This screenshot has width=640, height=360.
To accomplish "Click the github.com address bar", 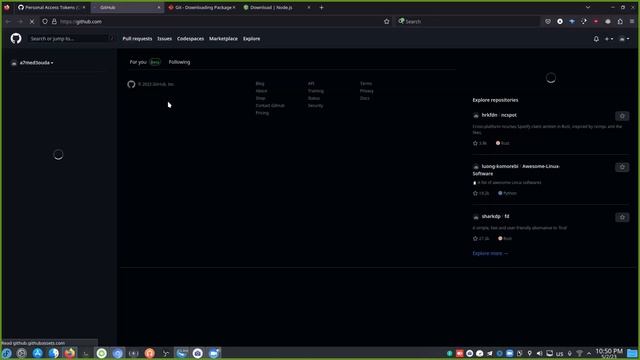I will point(216,22).
